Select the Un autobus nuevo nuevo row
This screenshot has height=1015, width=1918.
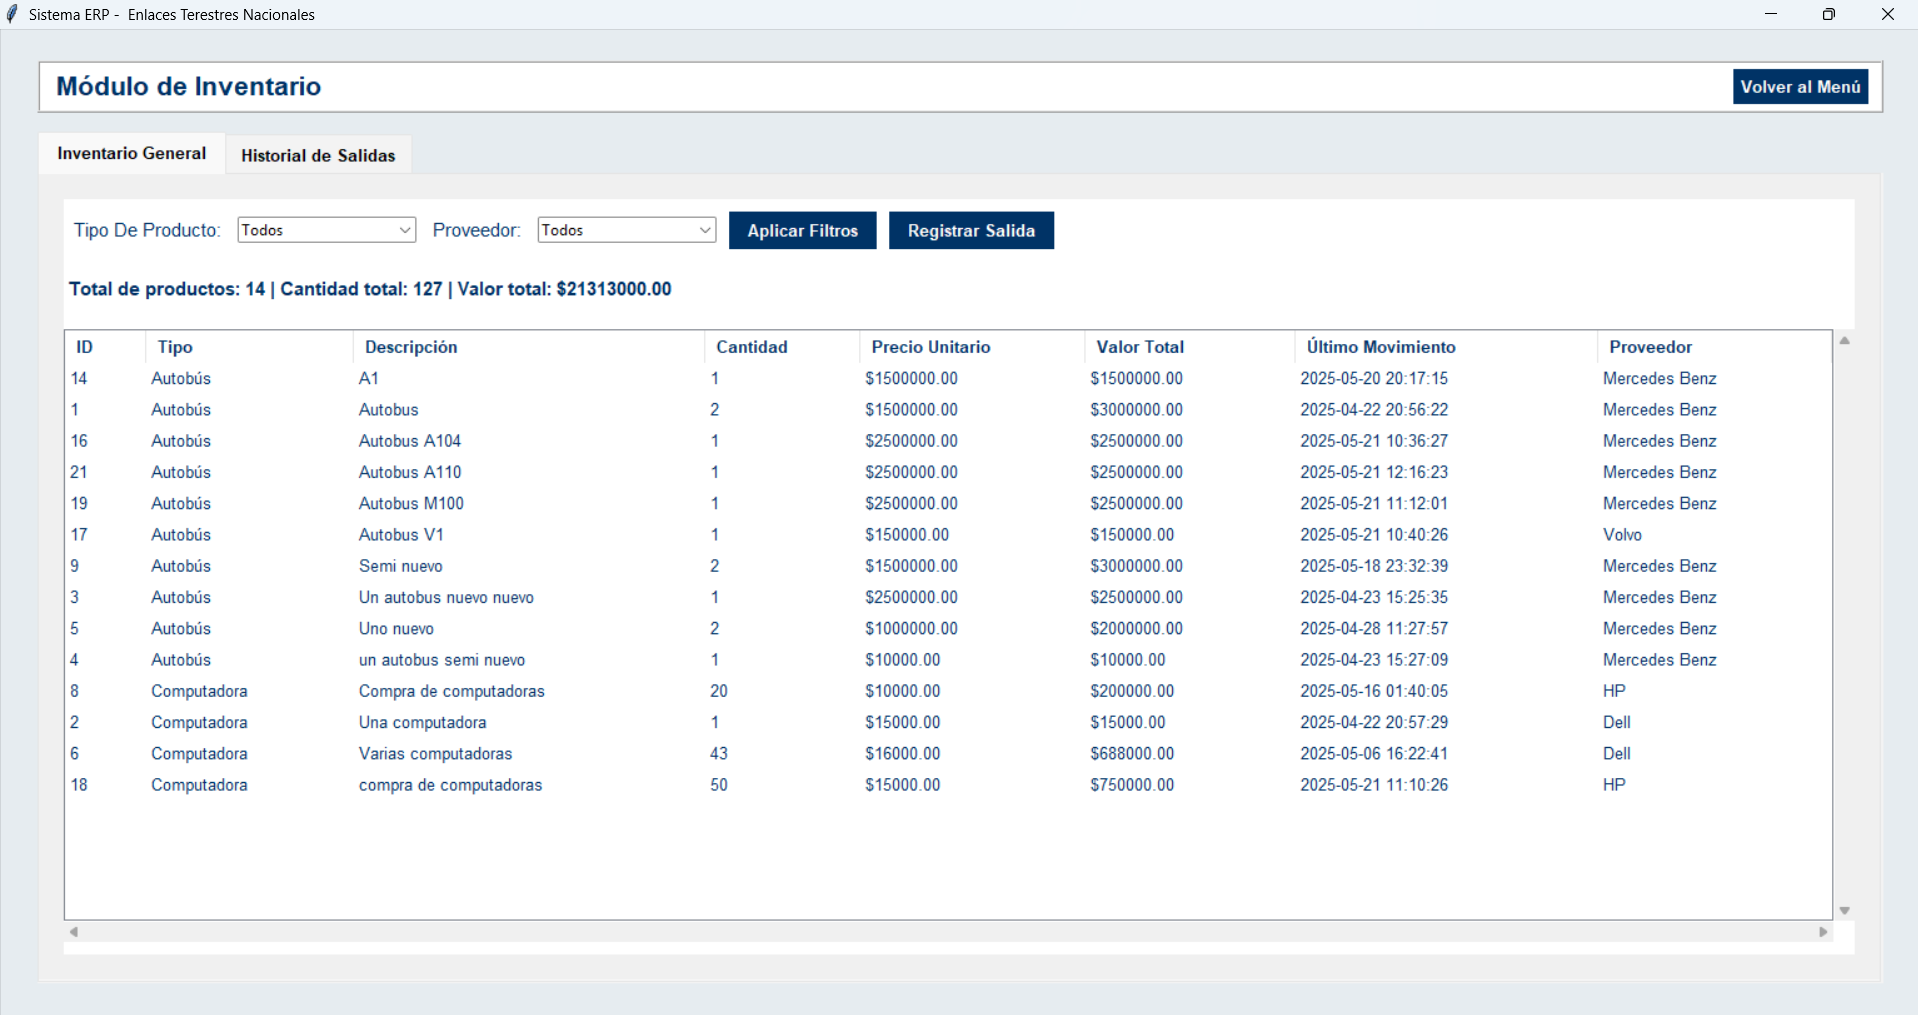[948, 597]
